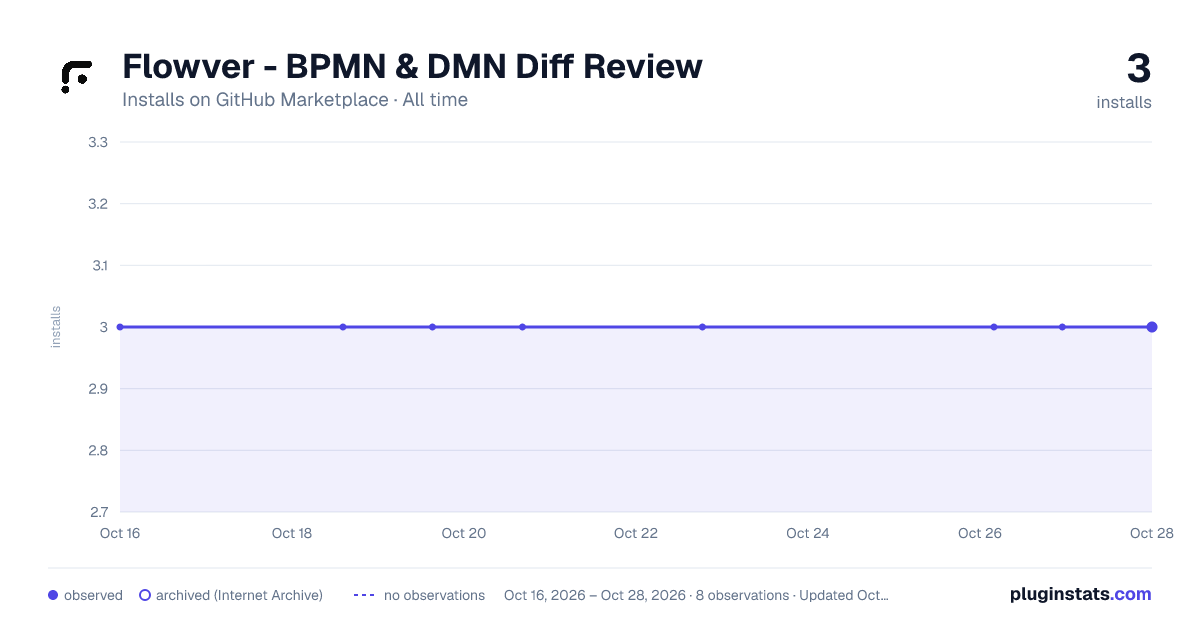This screenshot has width=1200, height=630.
Task: Select the data point between Oct 26 and Oct 28
Action: pyautogui.click(x=1062, y=327)
